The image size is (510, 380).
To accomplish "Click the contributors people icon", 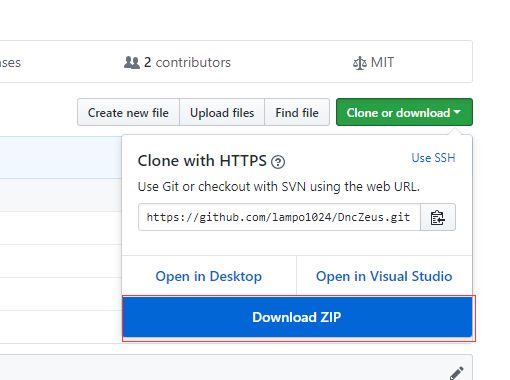I will [132, 63].
